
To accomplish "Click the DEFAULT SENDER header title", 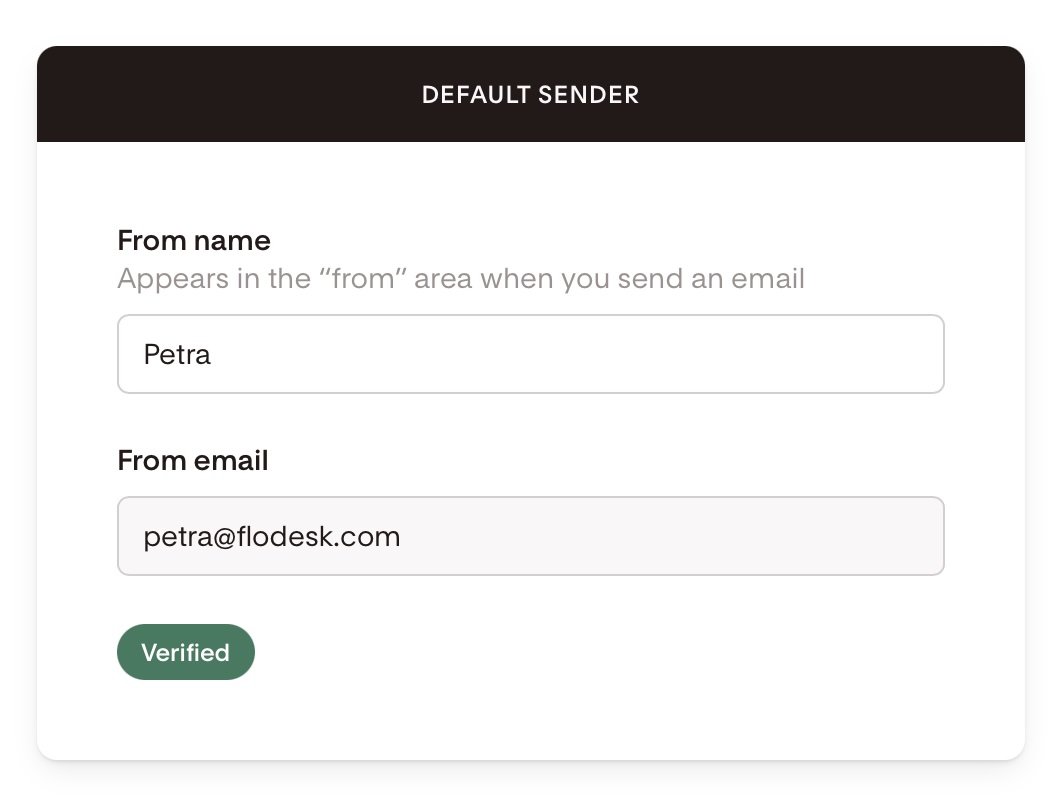I will pyautogui.click(x=531, y=95).
